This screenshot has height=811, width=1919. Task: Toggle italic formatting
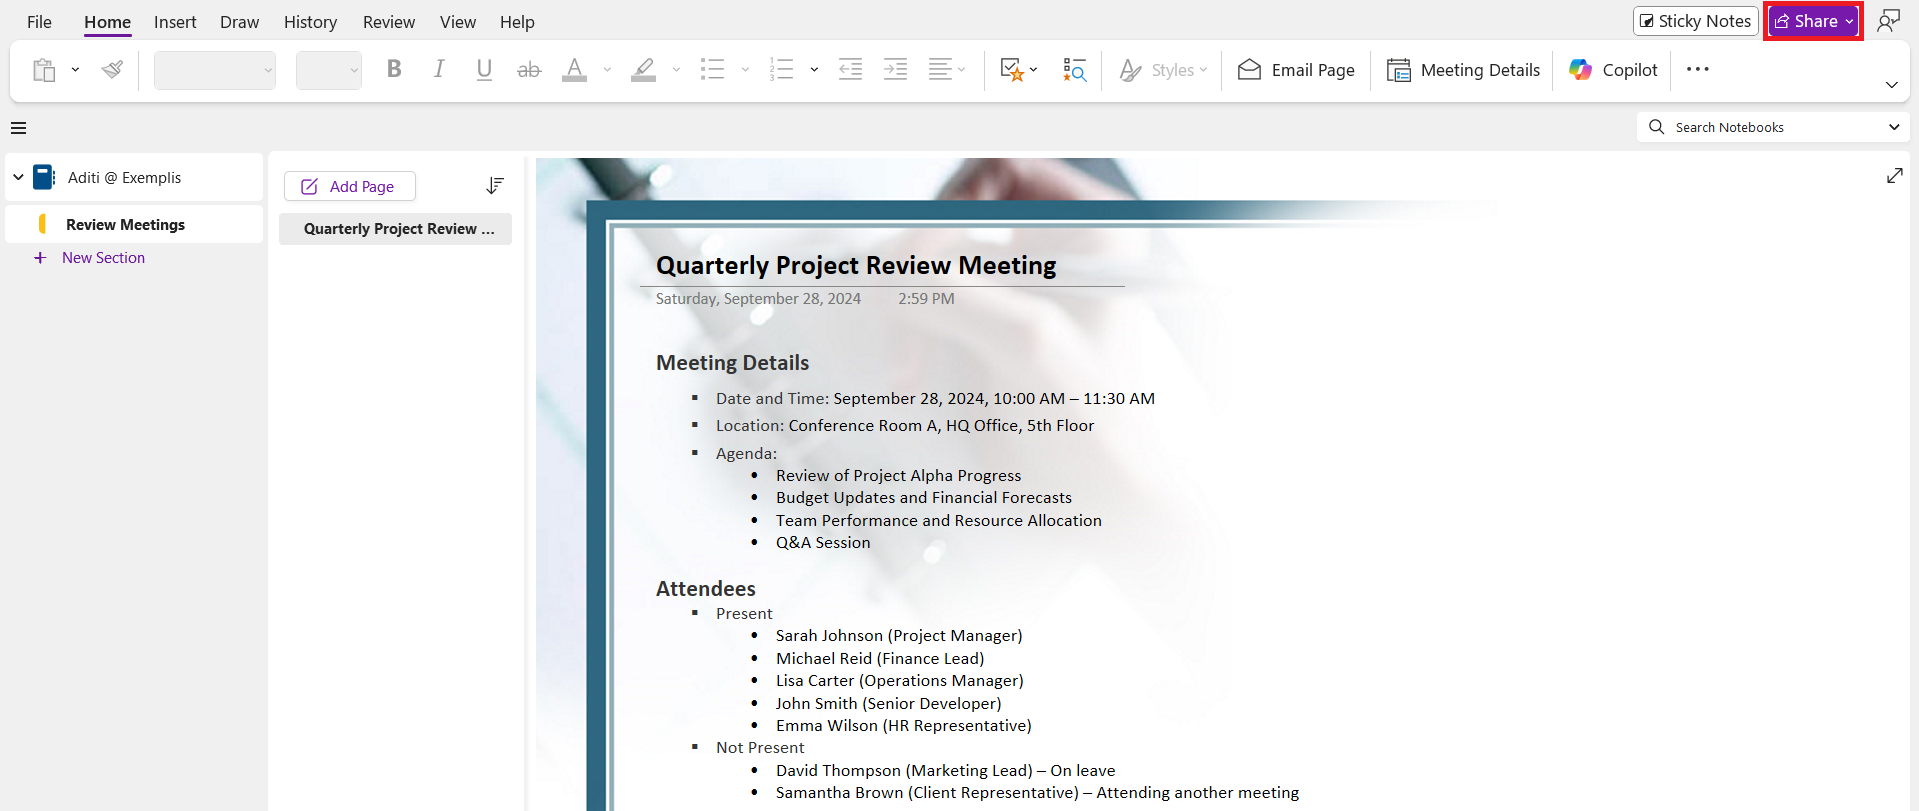(x=439, y=69)
